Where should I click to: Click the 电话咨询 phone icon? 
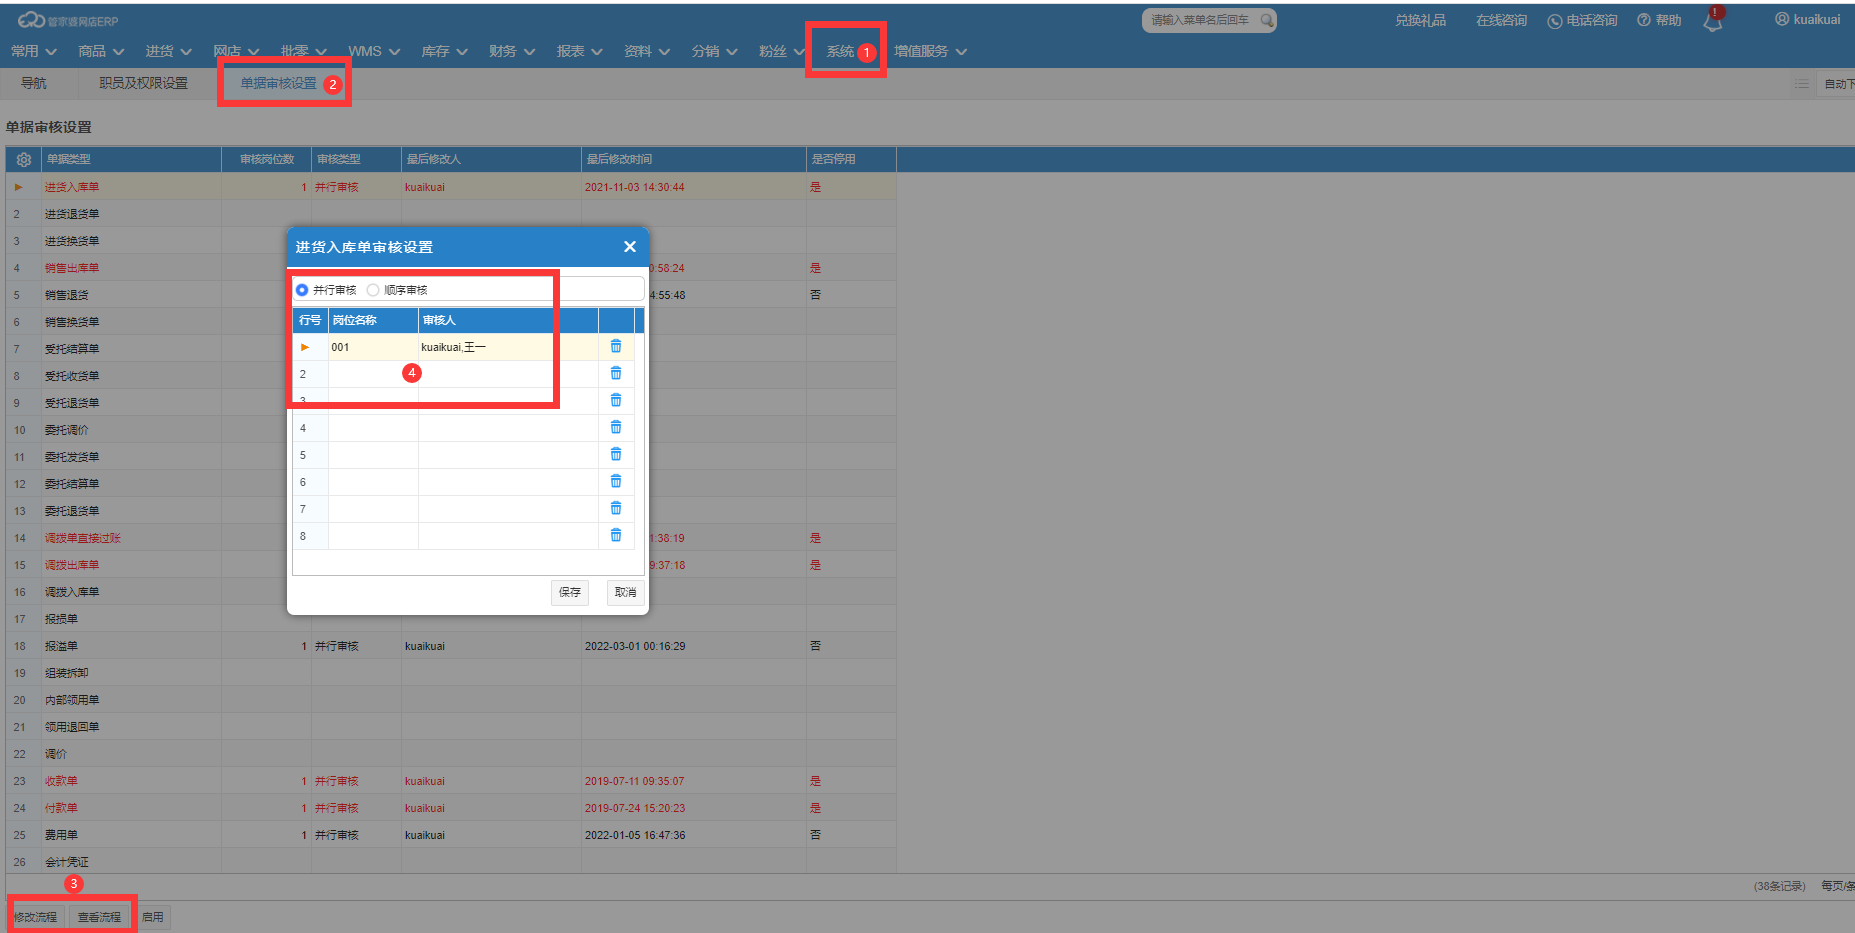coord(1554,21)
